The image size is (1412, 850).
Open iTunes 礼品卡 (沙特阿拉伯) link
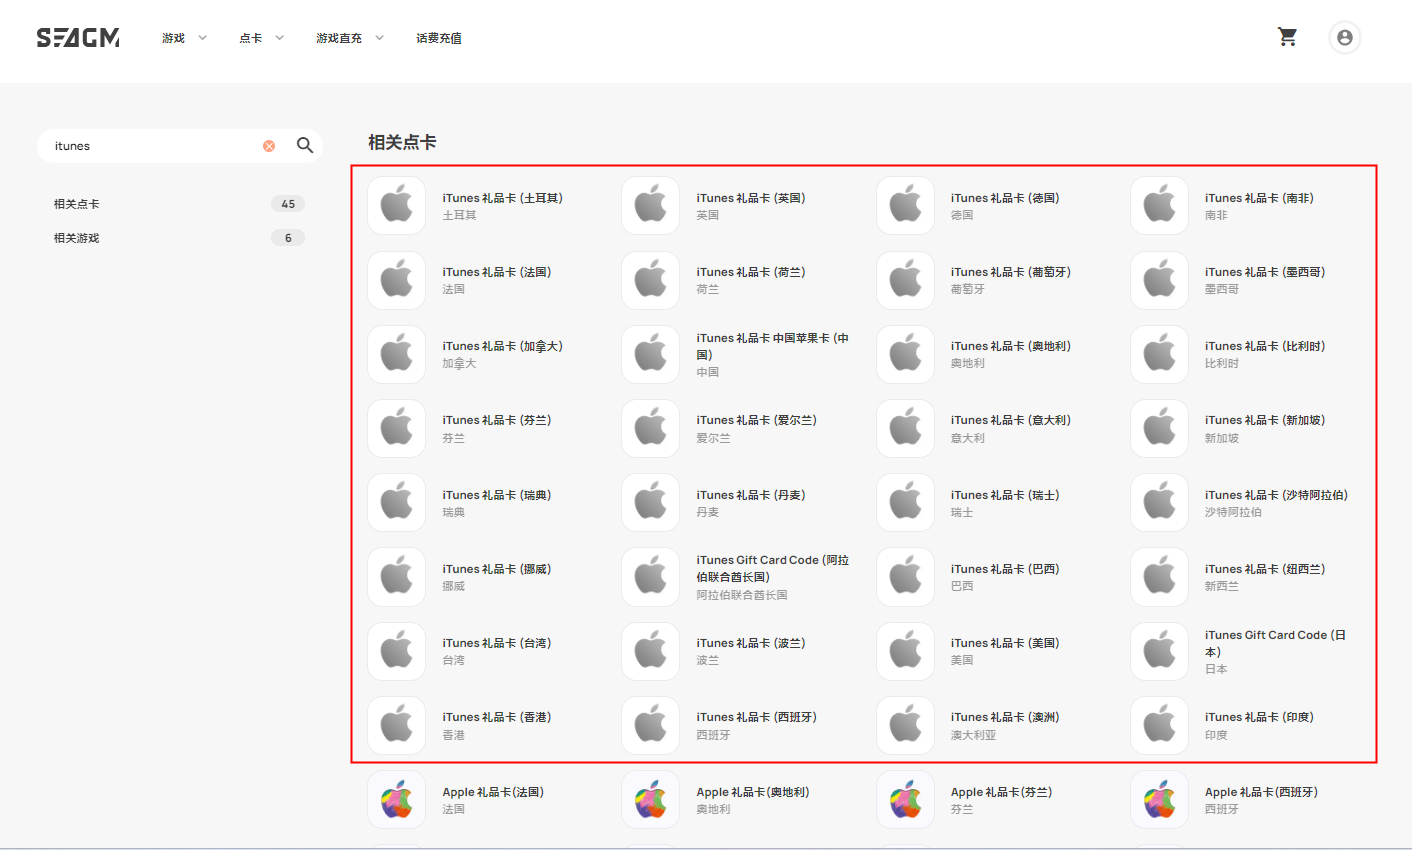pos(1276,495)
